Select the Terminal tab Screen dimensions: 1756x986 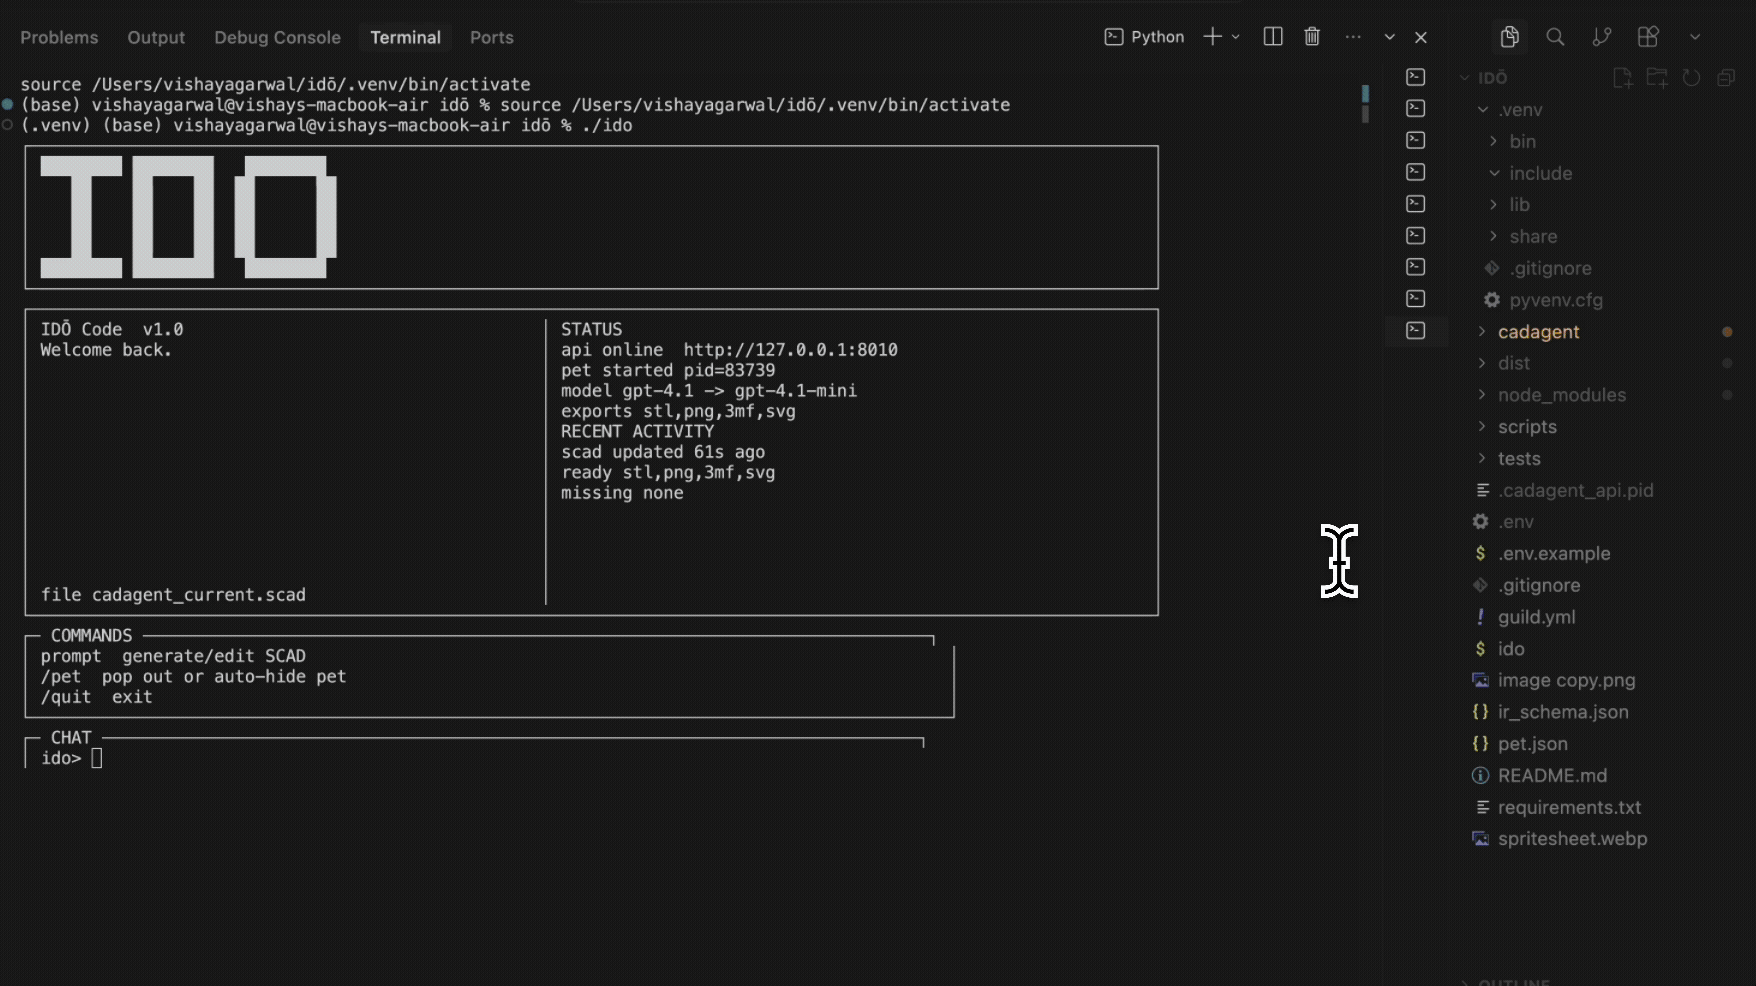point(405,37)
